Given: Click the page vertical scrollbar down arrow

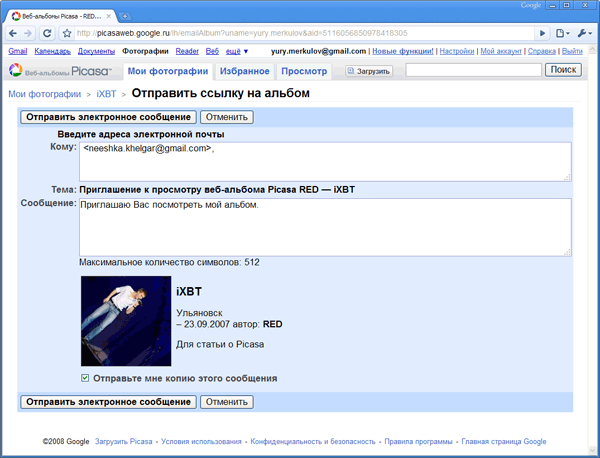Looking at the screenshot, I should (x=592, y=449).
